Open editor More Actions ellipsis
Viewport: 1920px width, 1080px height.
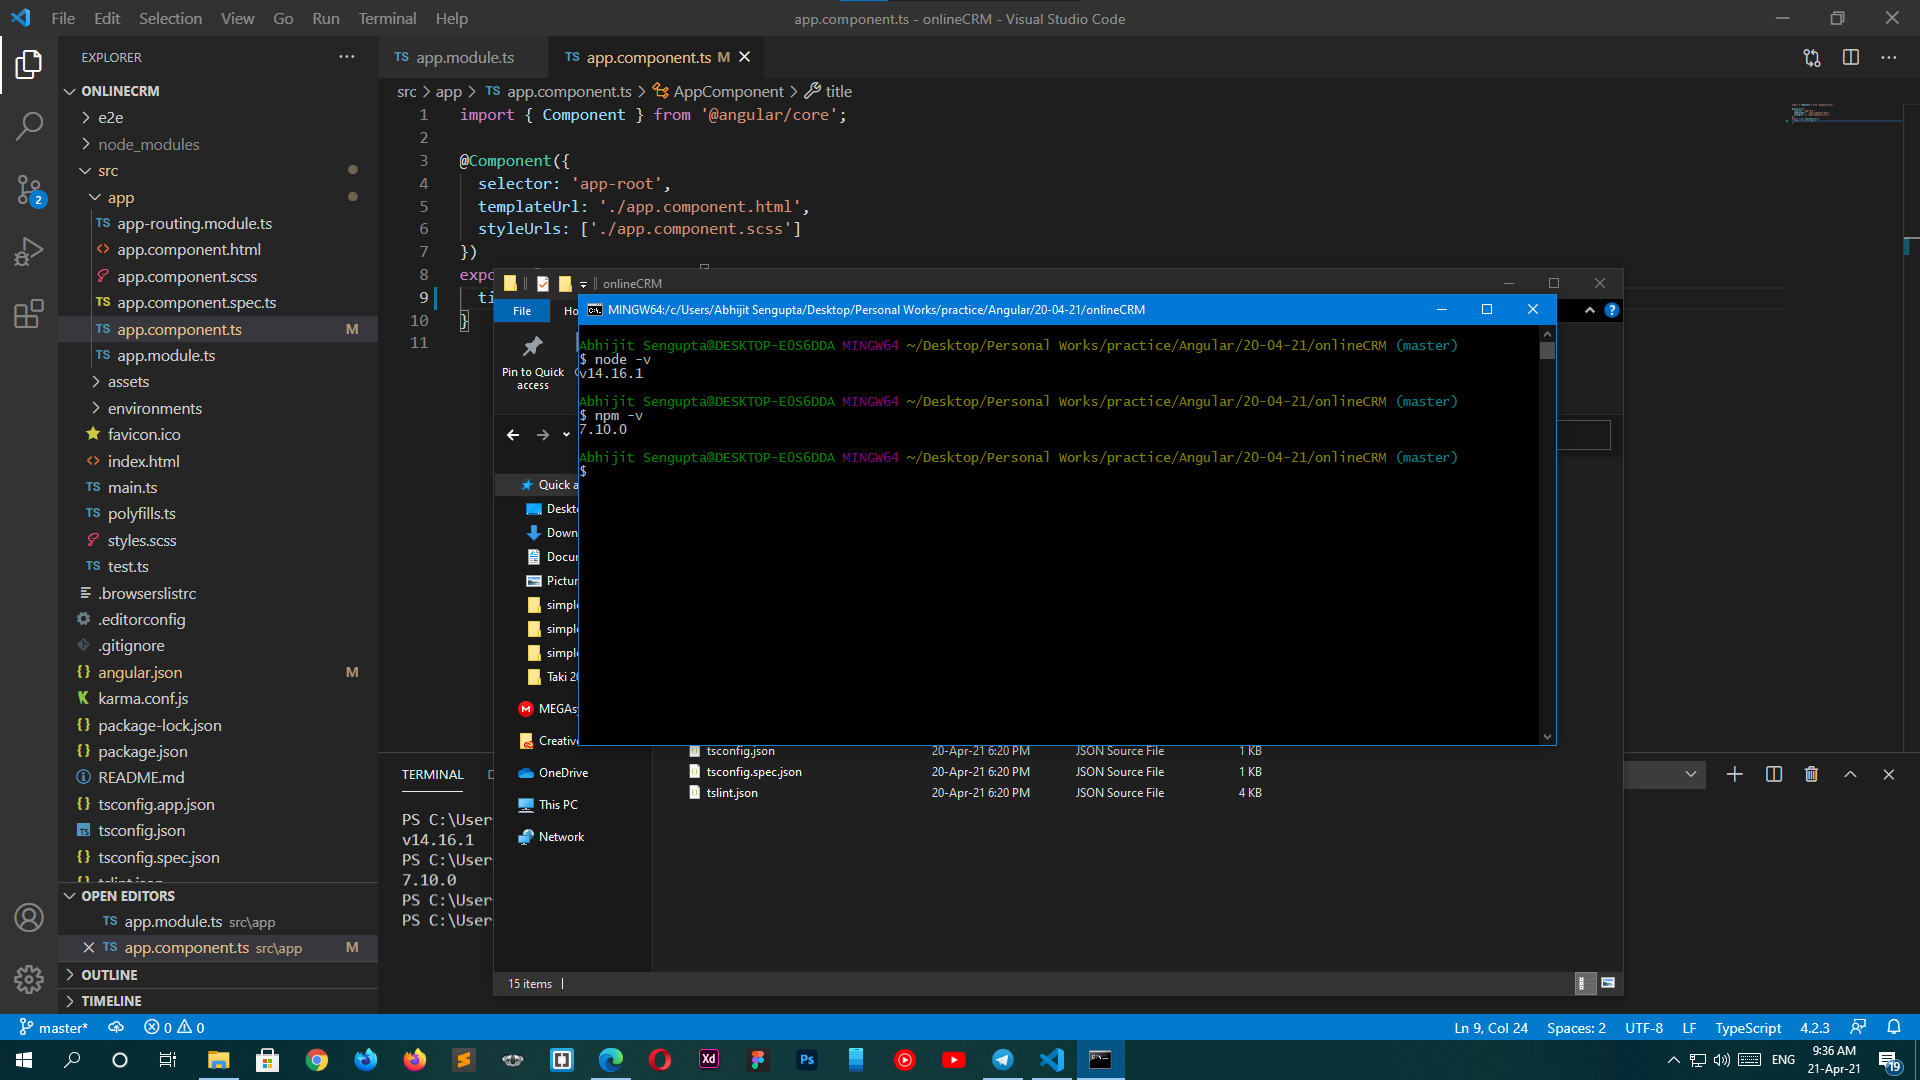click(1889, 58)
